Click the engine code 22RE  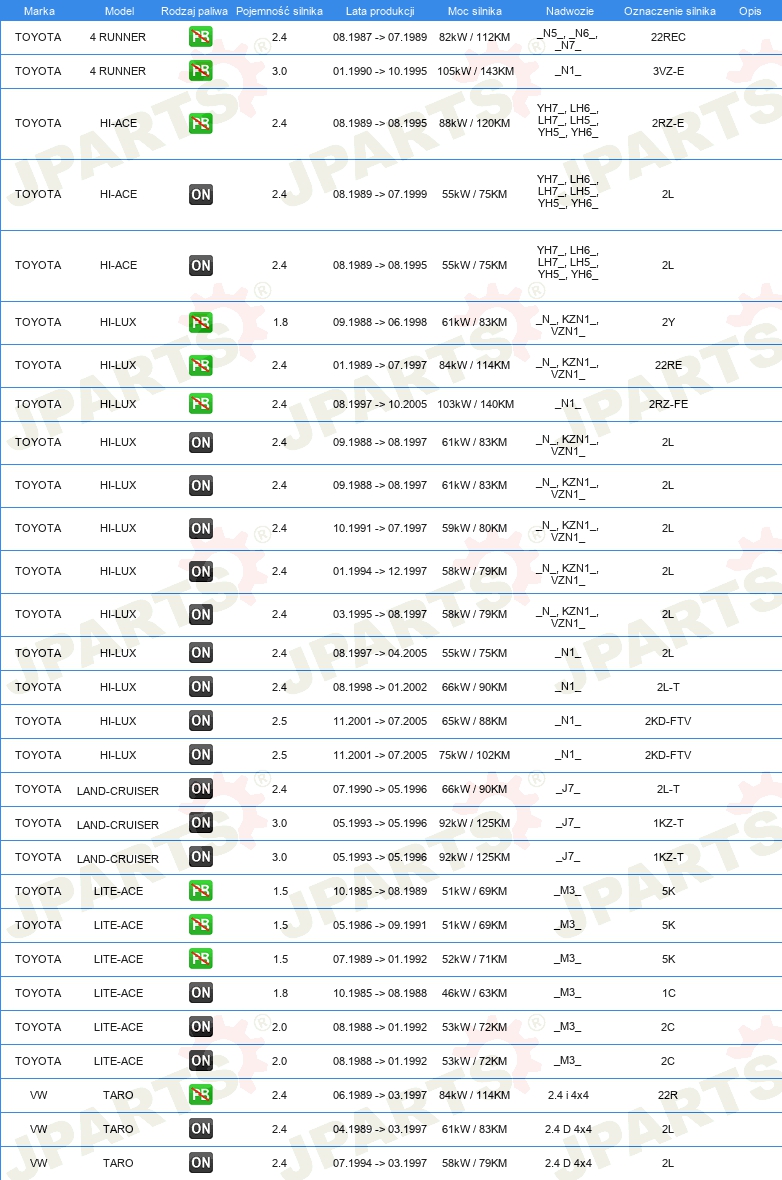(668, 365)
